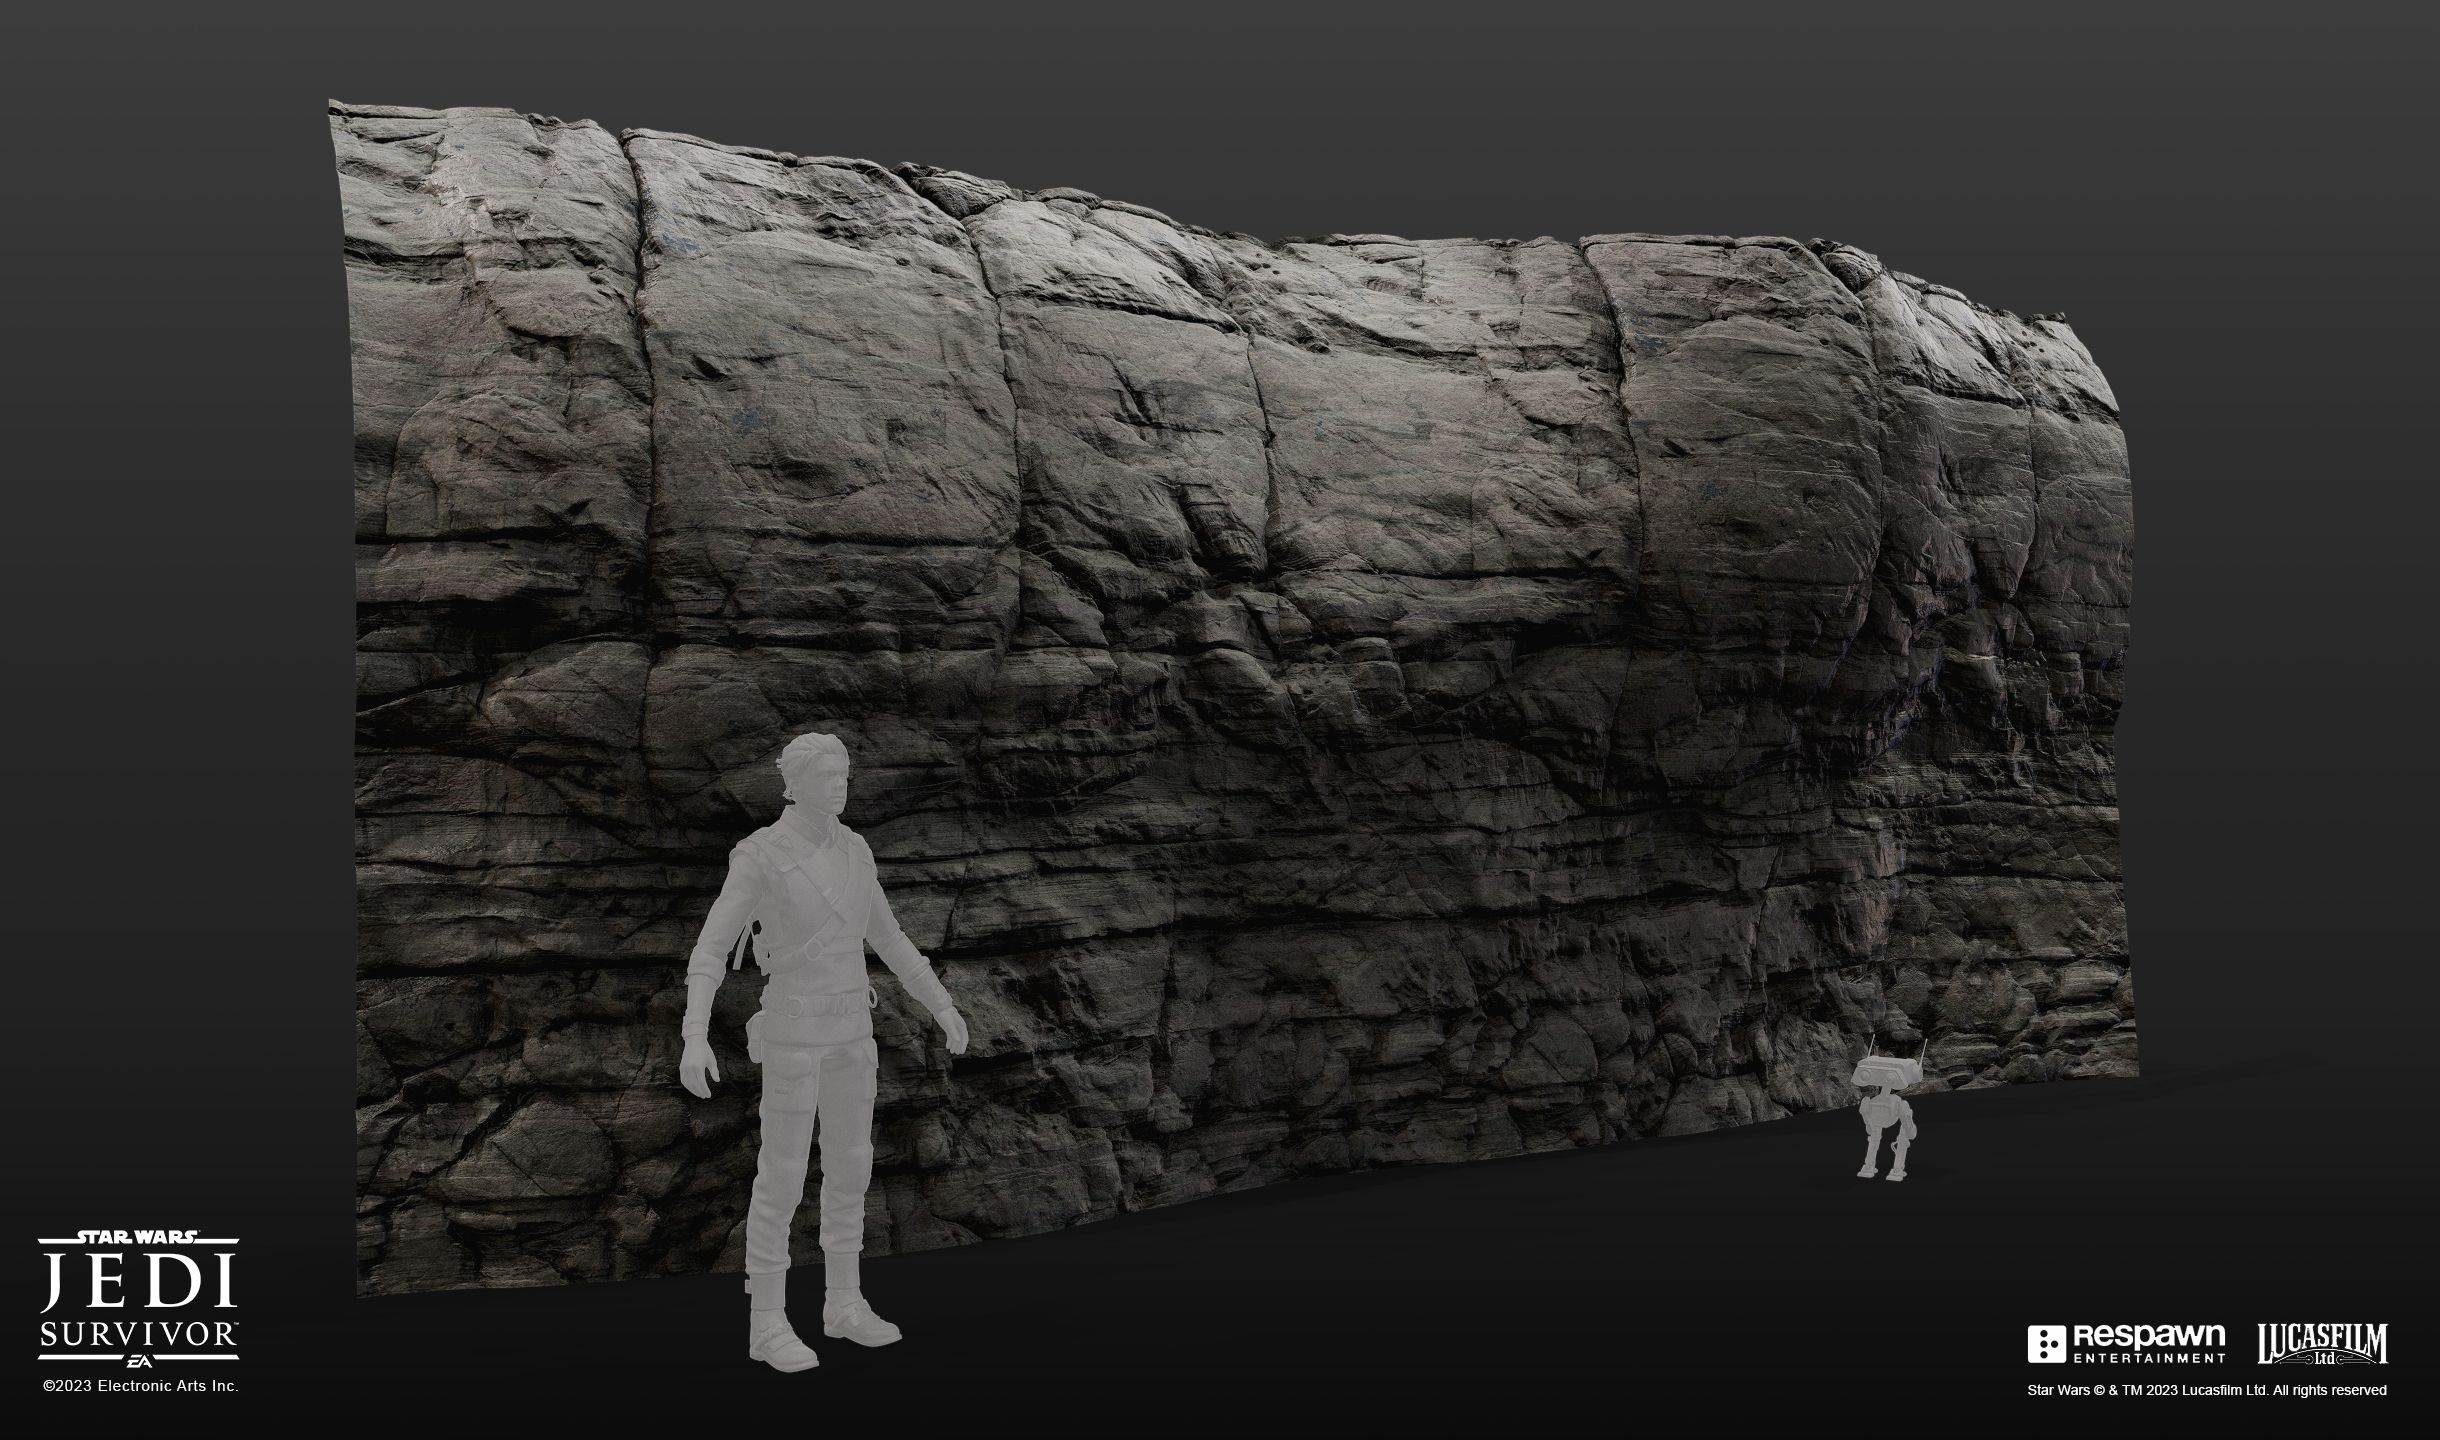Click the Respawn square dotted logo icon
This screenshot has height=1440, width=2440.
coord(2047,1344)
